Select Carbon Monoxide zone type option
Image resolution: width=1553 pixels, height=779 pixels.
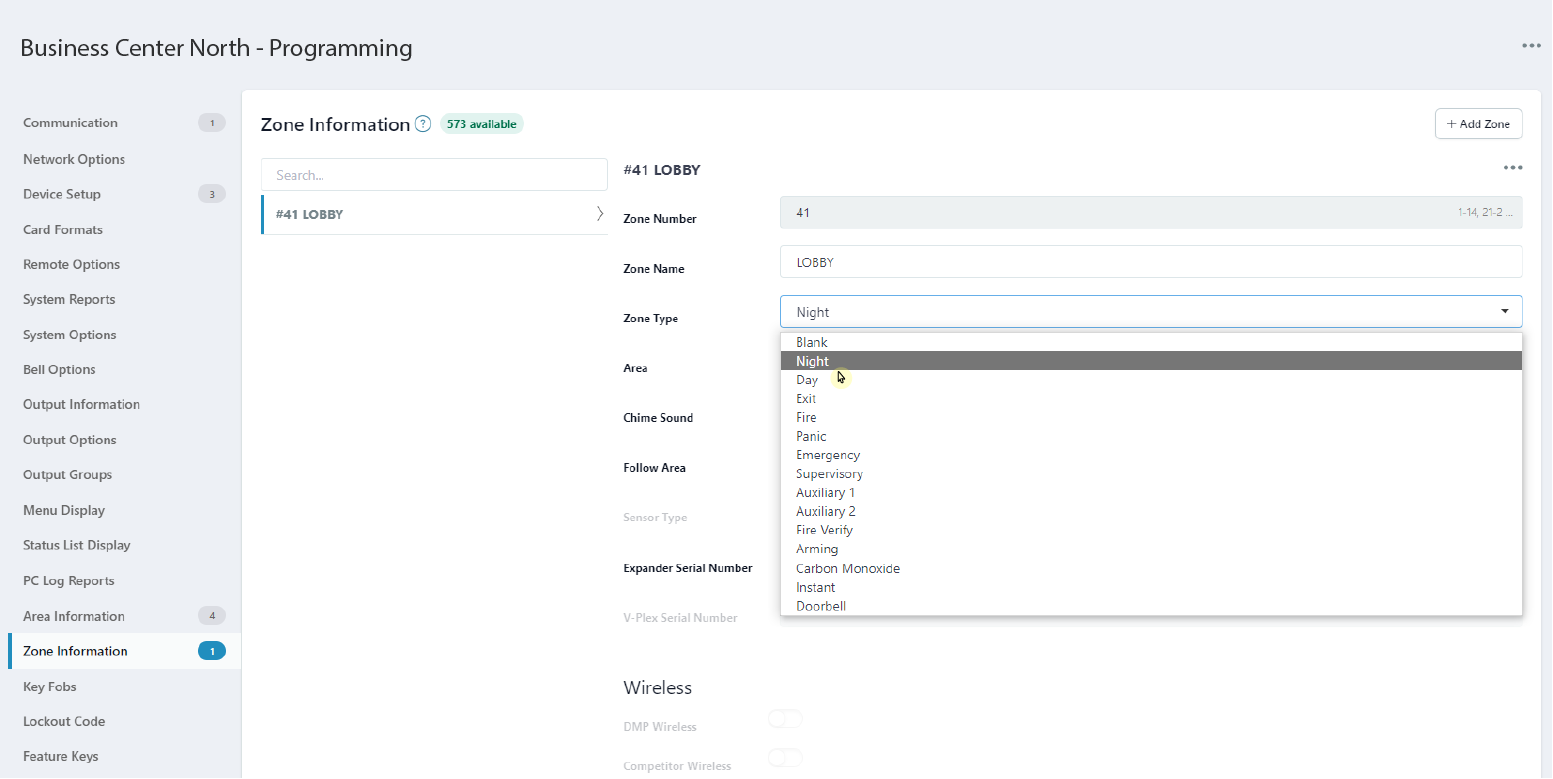847,568
